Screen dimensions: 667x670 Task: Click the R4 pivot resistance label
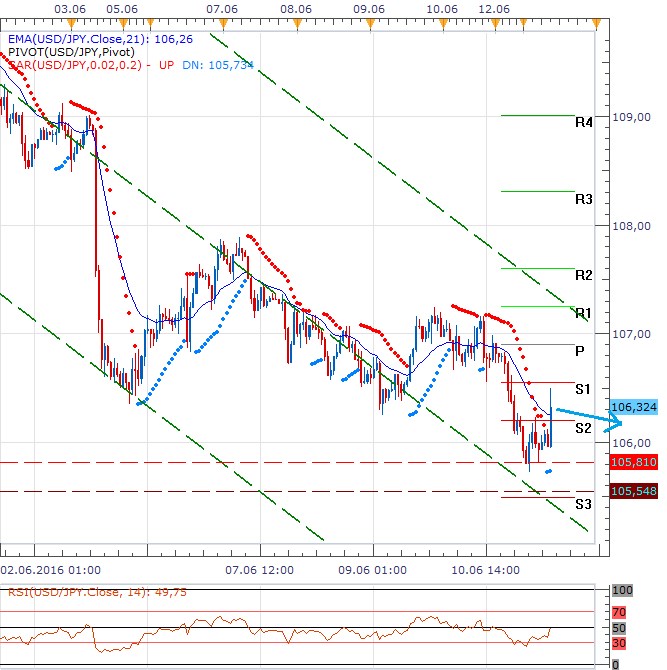point(584,122)
